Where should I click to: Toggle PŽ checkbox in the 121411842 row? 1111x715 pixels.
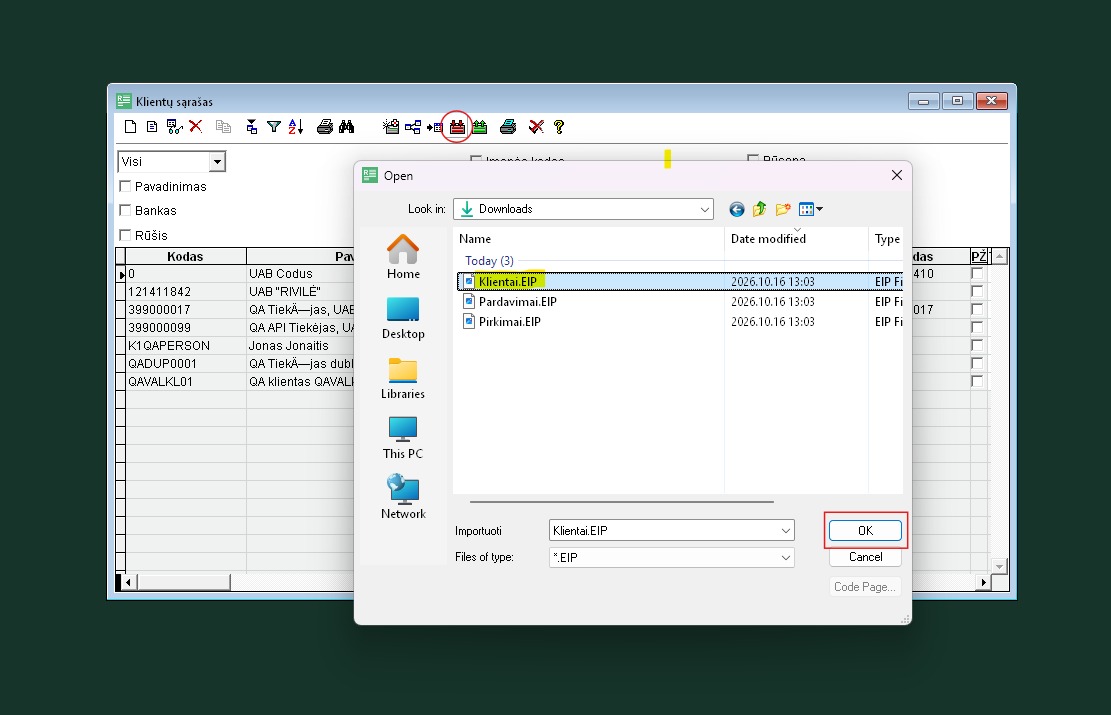977,291
